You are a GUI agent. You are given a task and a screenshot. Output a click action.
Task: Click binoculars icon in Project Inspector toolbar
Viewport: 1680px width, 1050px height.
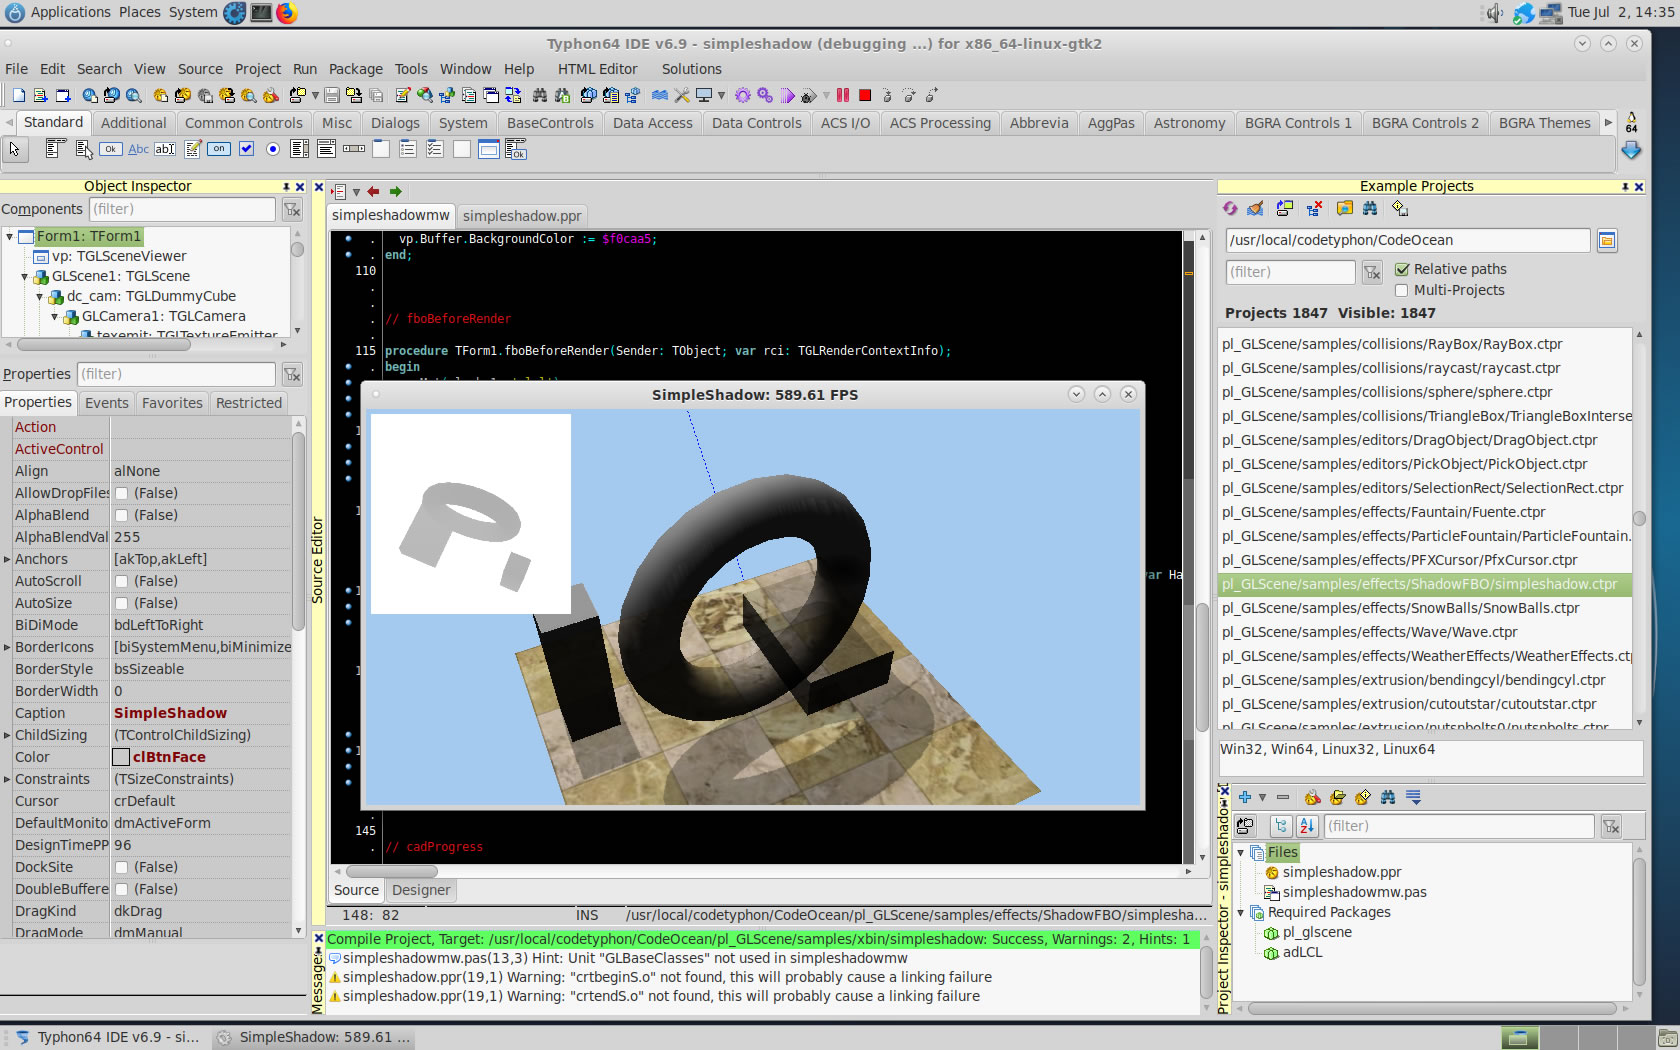pyautogui.click(x=1388, y=797)
